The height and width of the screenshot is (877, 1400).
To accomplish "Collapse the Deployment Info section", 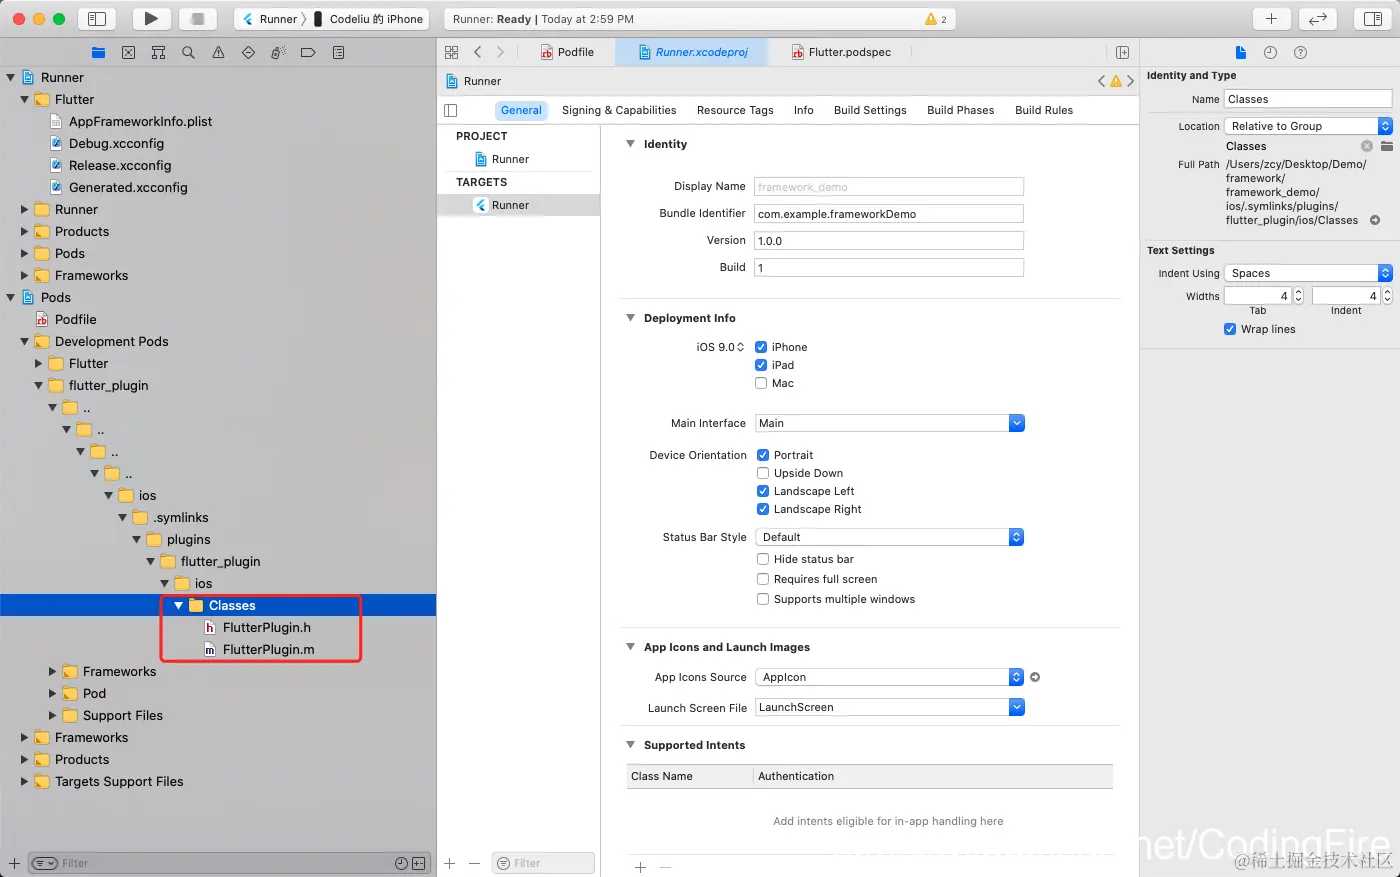I will coord(630,318).
